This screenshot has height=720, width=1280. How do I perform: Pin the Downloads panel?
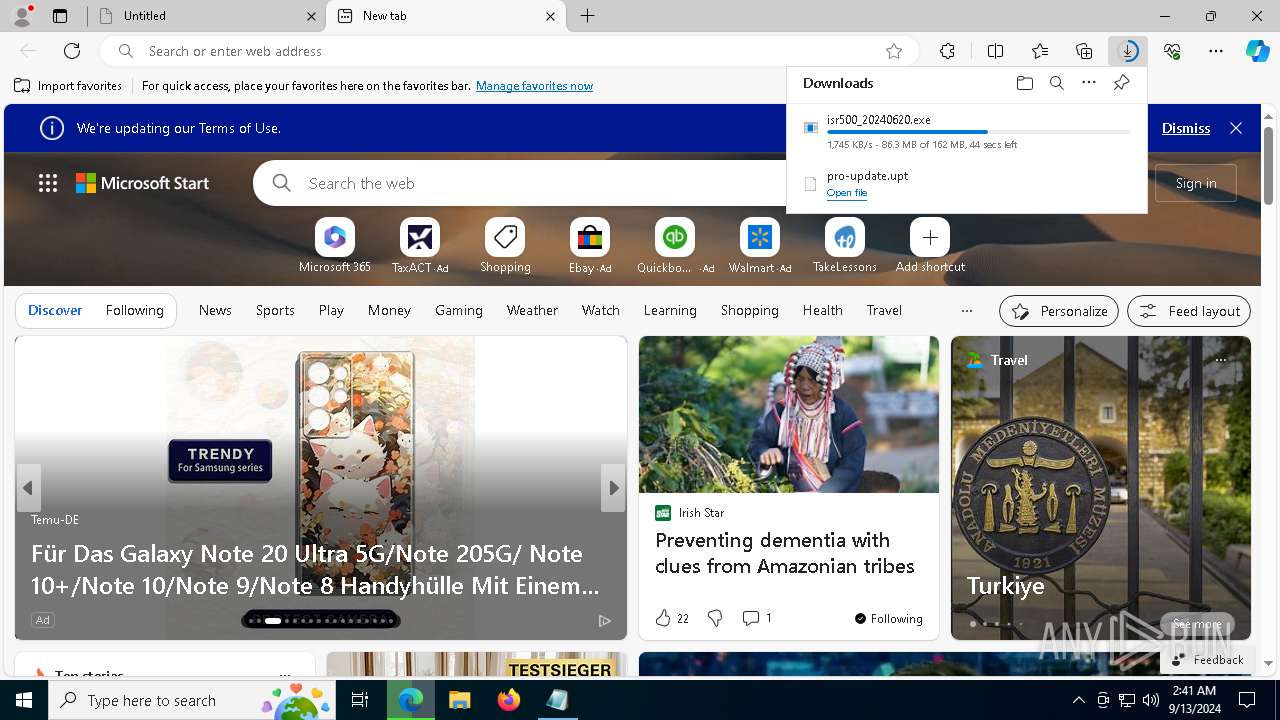tap(1121, 83)
